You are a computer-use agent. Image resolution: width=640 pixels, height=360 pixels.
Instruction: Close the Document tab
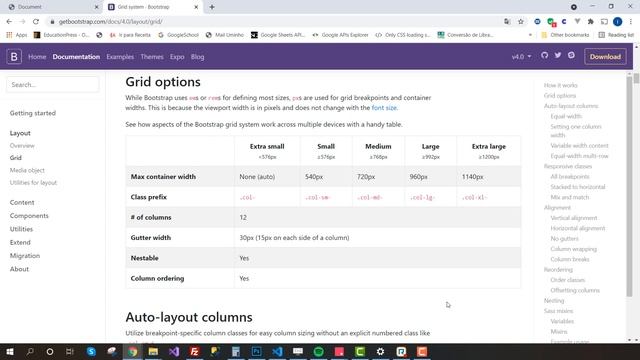coord(97,7)
